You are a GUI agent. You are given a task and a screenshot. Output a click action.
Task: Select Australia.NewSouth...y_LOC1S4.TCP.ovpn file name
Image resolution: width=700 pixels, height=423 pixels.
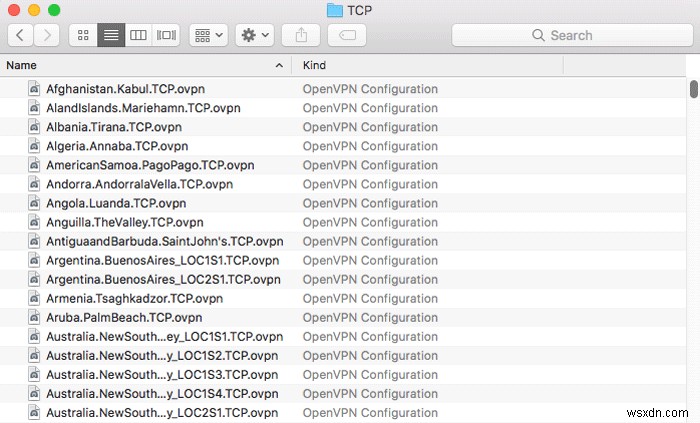(162, 394)
